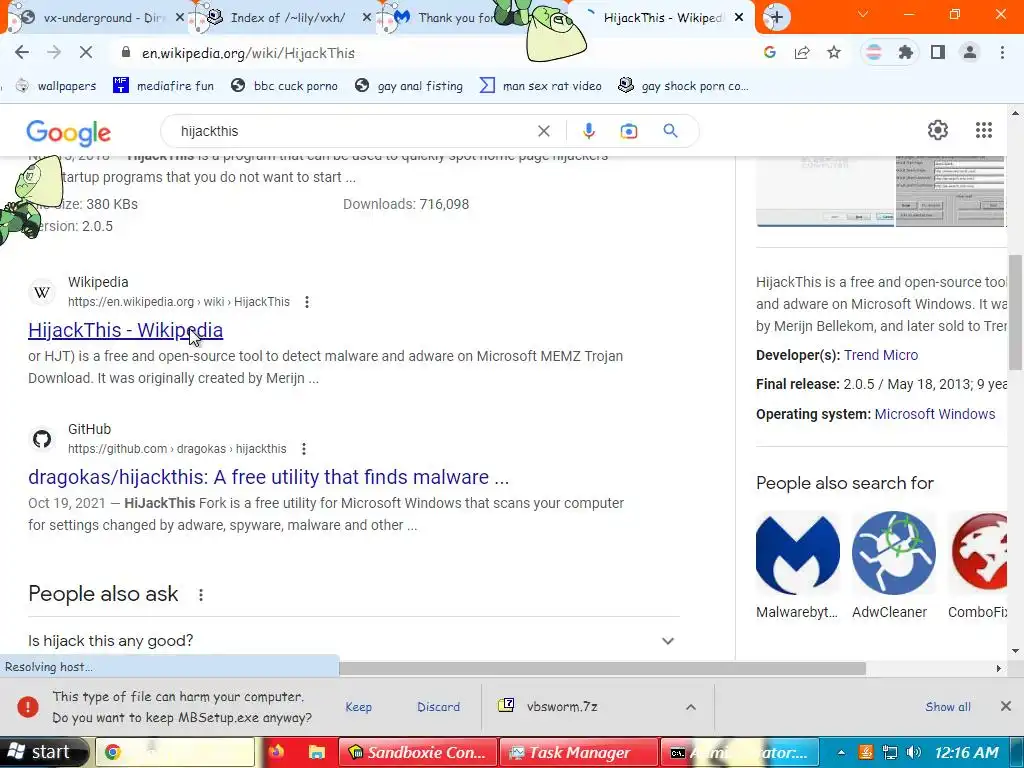Close the downloads bar

pyautogui.click(x=1006, y=706)
